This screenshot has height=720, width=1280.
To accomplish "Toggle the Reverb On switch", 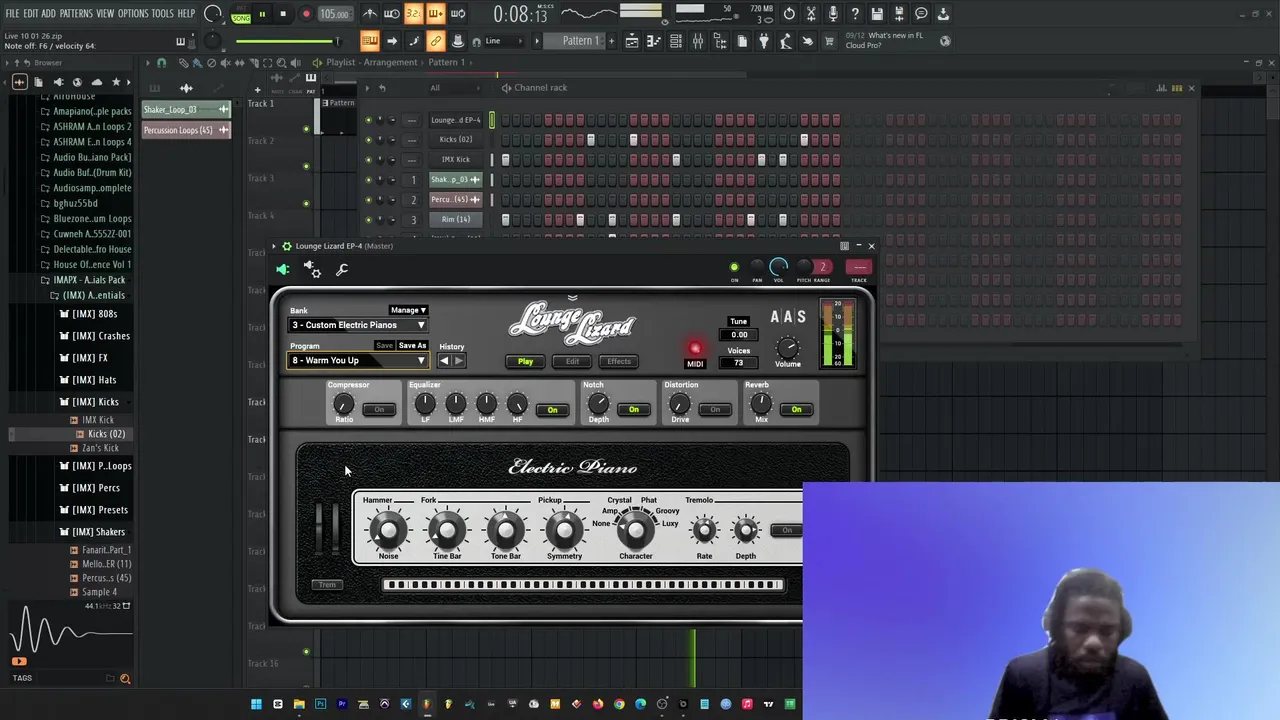I will tap(796, 409).
